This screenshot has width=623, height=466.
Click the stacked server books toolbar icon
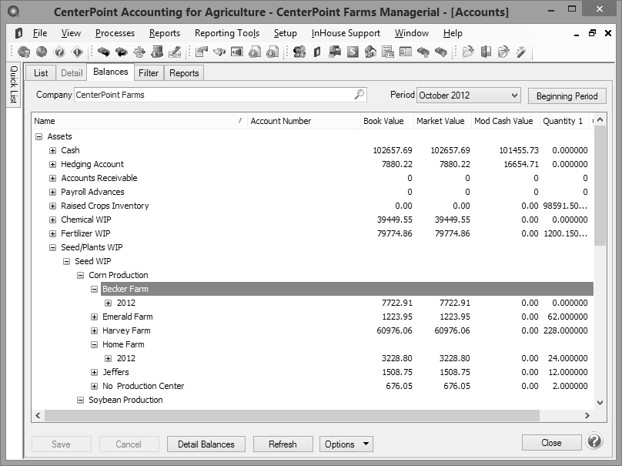[157, 52]
